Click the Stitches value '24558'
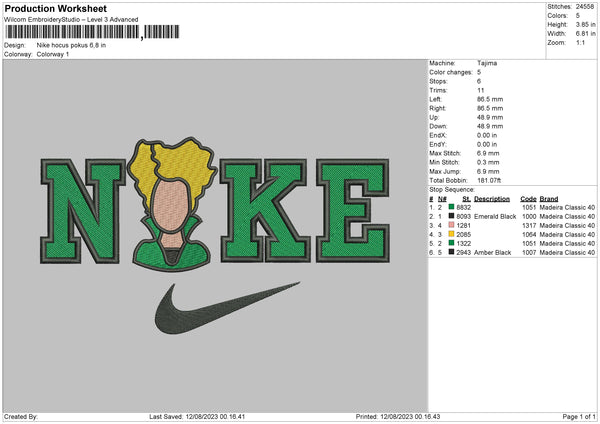Viewport: 600px width, 424px height. [x=585, y=7]
